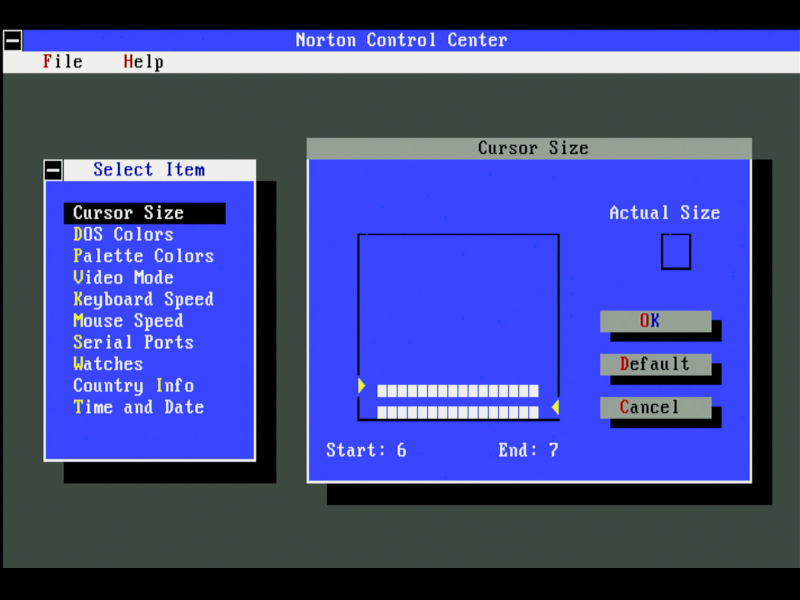Click the Cursor Size dialog title bar
800x600 pixels.
[x=529, y=148]
